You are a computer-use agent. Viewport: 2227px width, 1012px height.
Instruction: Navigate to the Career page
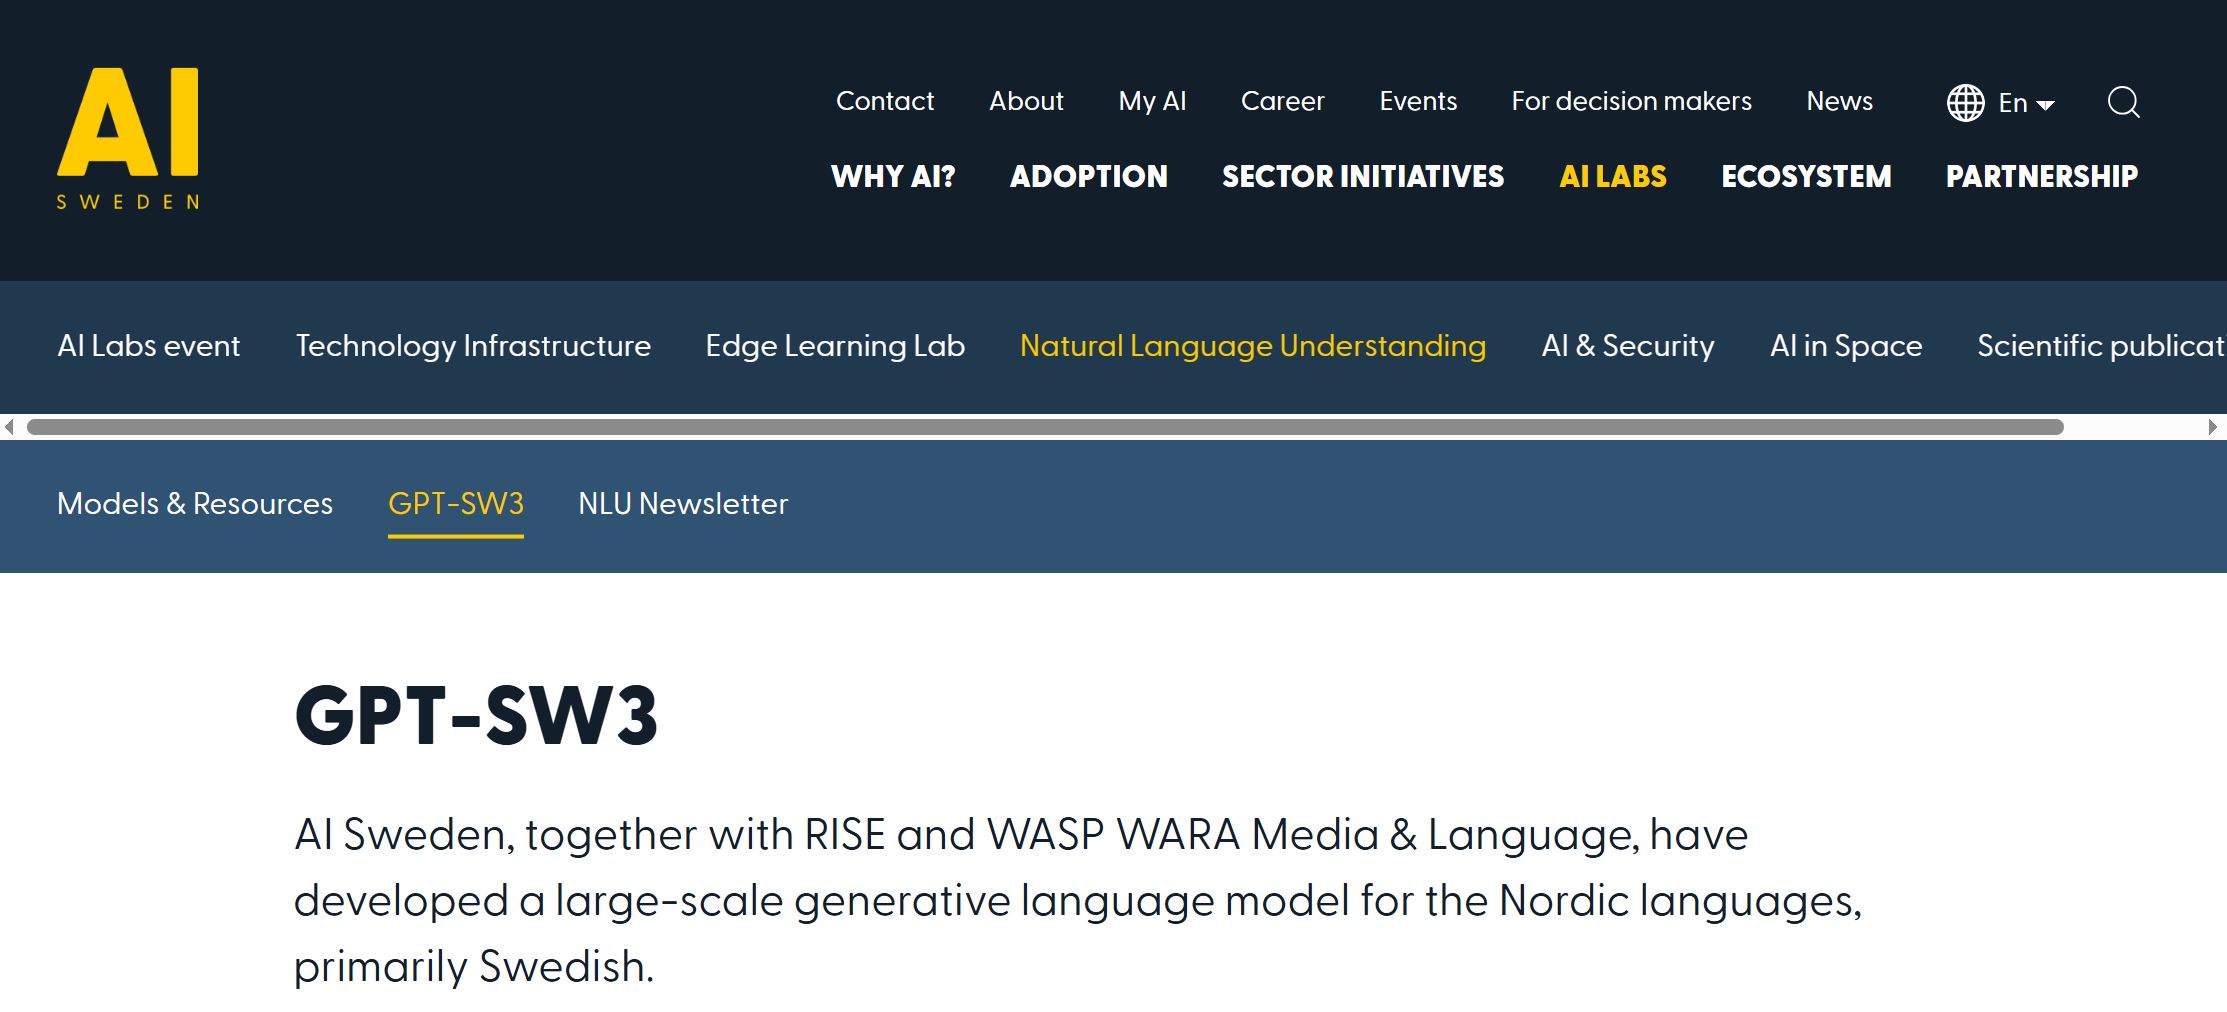pyautogui.click(x=1282, y=101)
